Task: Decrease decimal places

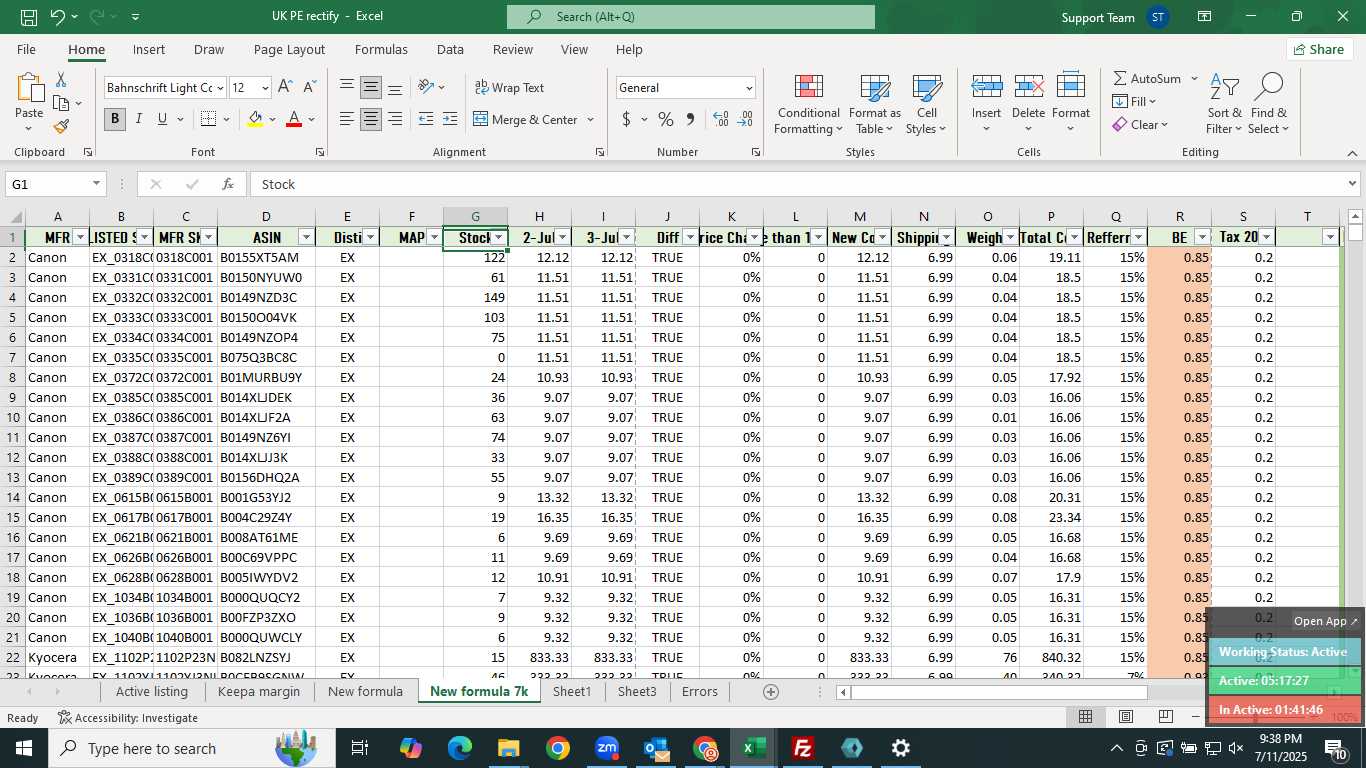Action: click(745, 119)
